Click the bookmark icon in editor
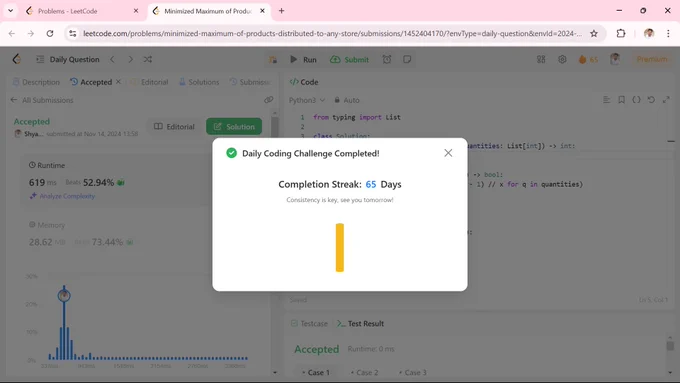 tap(621, 100)
